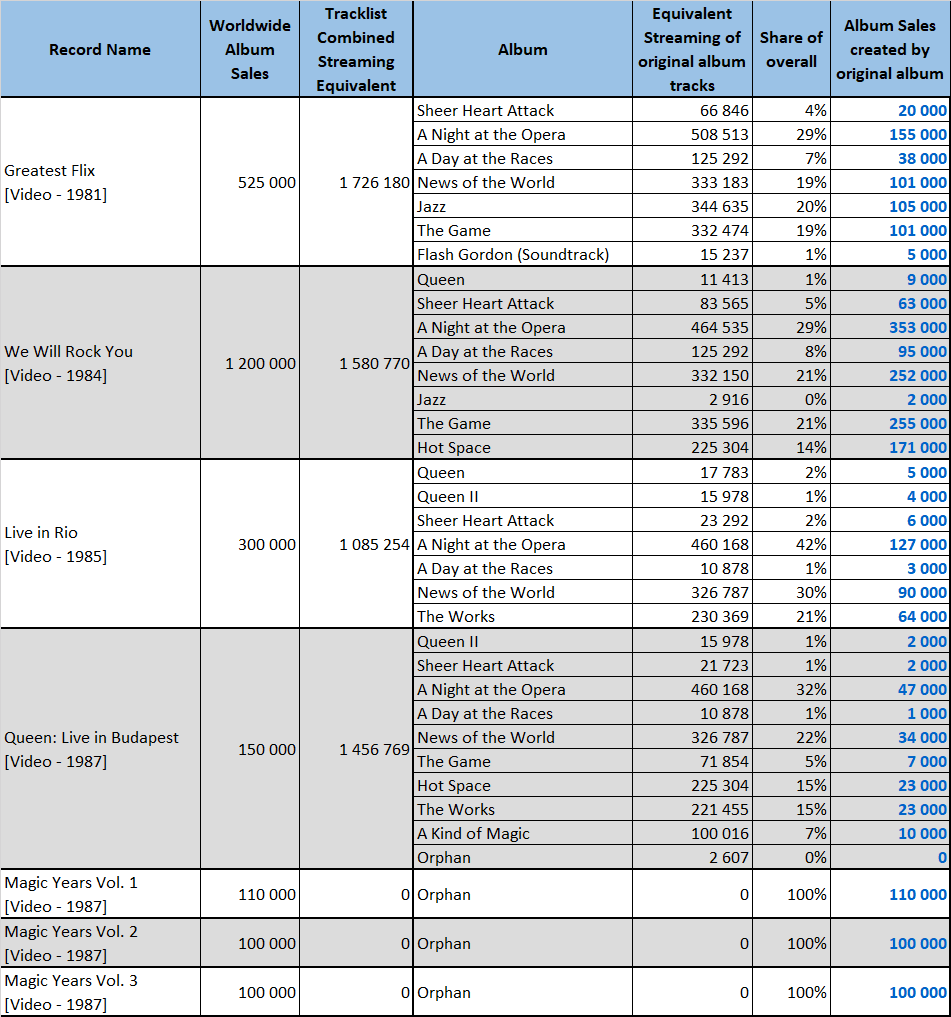This screenshot has height=1017, width=951.
Task: Select the streaming value '333 183'
Action: click(x=719, y=183)
